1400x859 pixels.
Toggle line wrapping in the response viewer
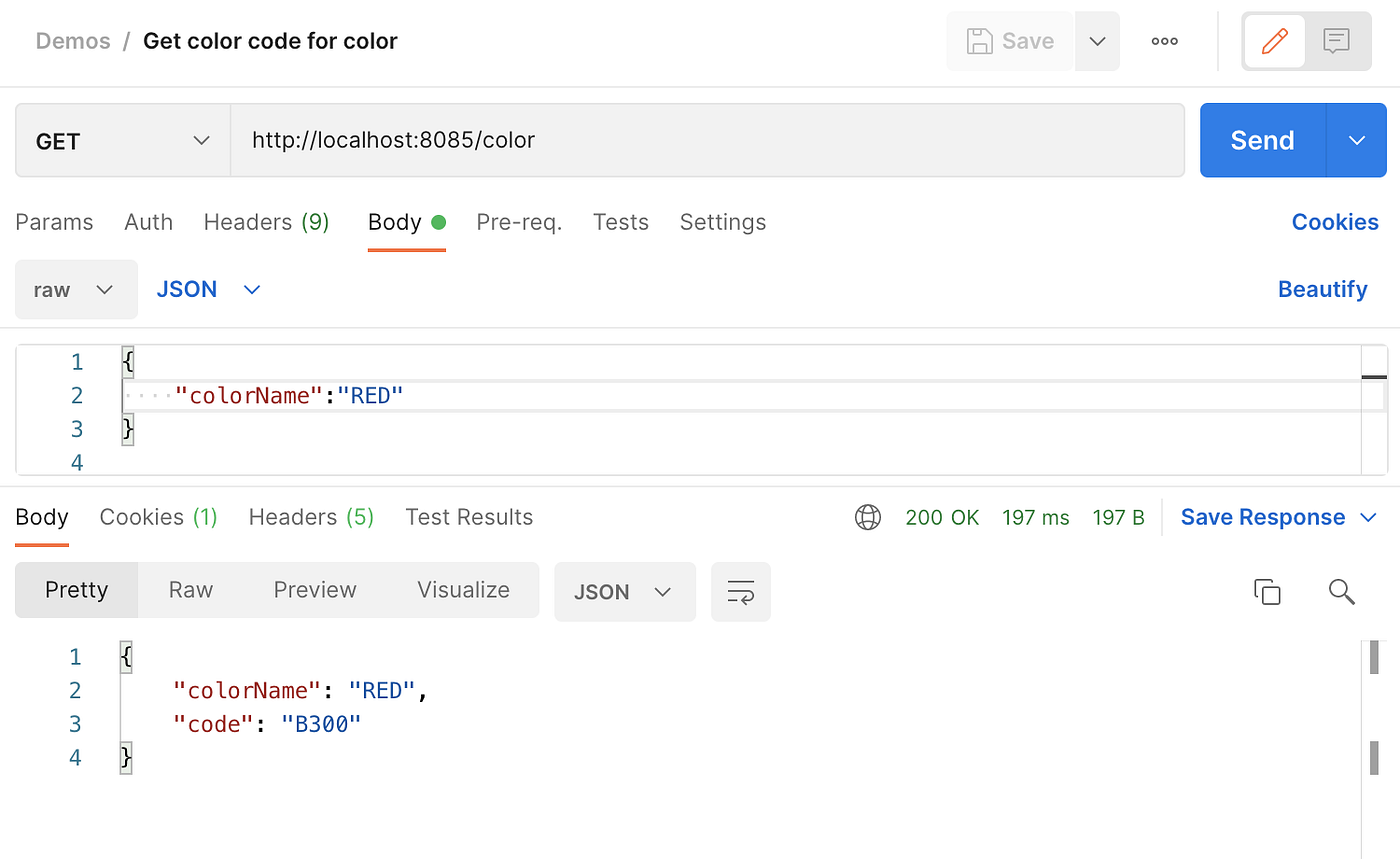[741, 591]
